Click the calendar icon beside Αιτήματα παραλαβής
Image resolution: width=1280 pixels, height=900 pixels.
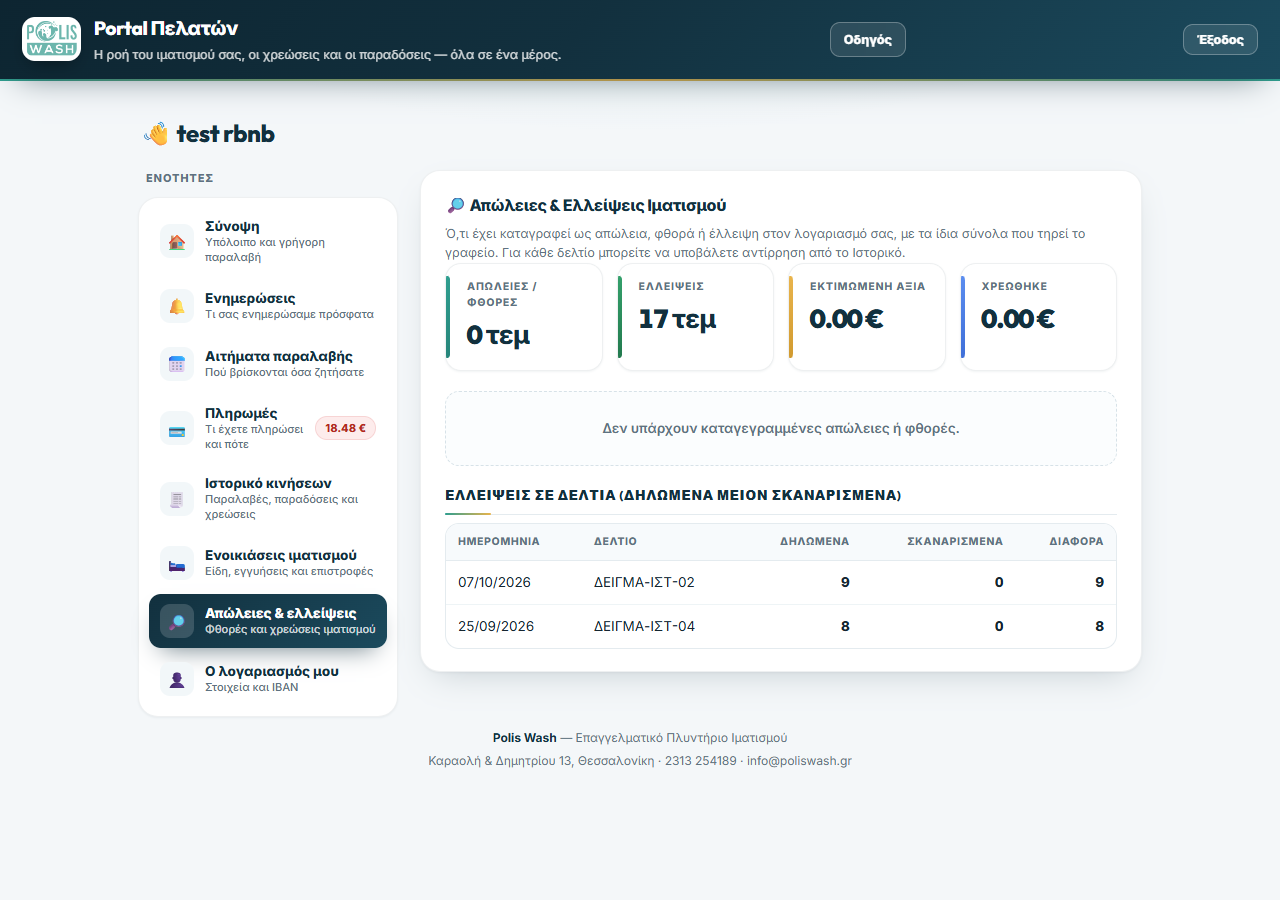(x=177, y=364)
